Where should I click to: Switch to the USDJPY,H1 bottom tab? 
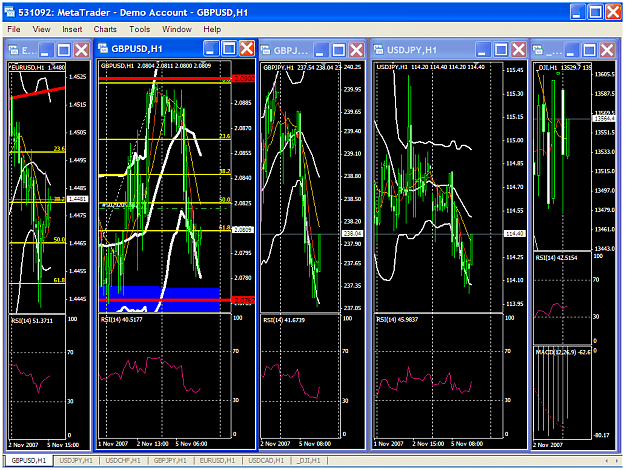pyautogui.click(x=76, y=460)
